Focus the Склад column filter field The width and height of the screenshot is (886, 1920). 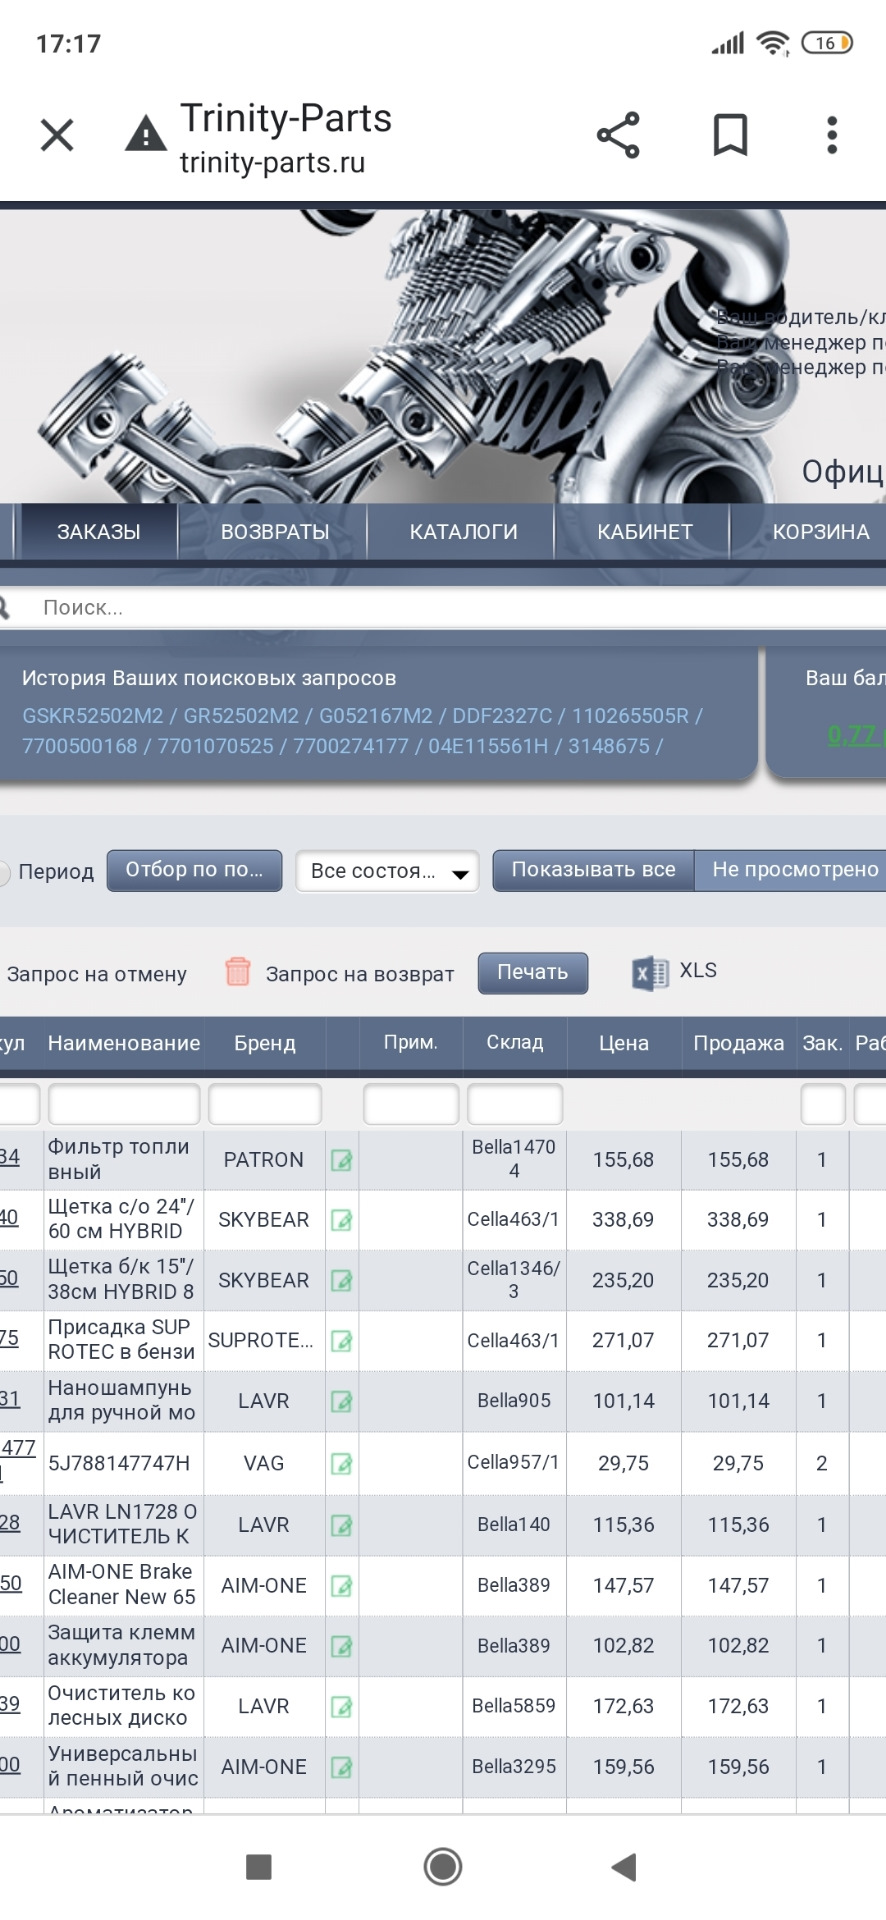(515, 1105)
